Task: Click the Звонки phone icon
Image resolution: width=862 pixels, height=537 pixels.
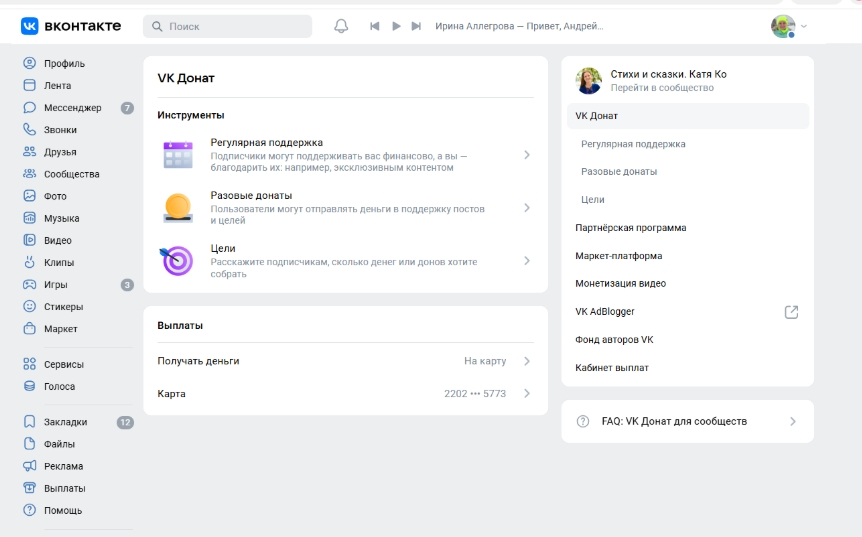Action: tap(29, 130)
